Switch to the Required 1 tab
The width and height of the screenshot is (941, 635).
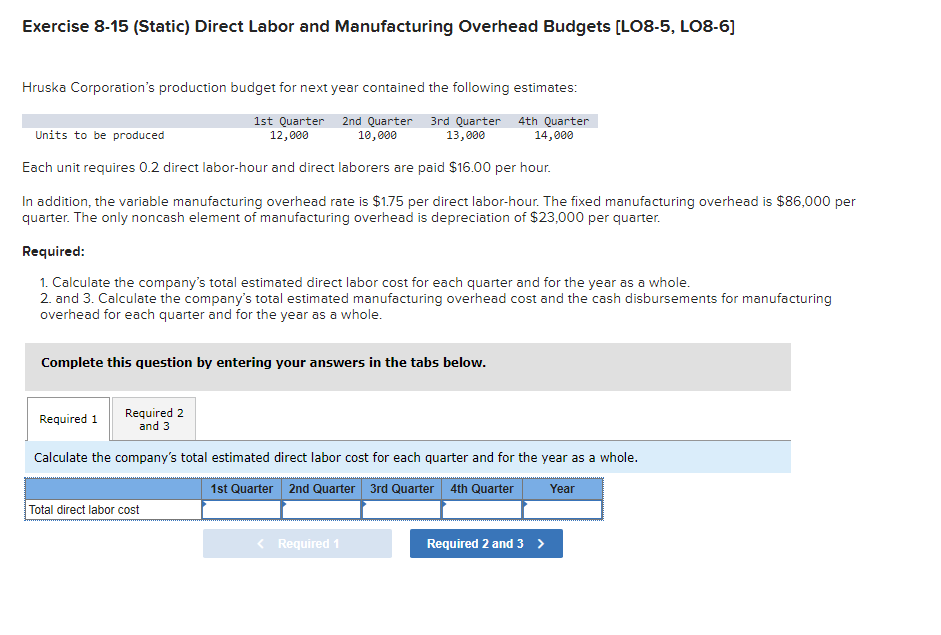click(x=67, y=418)
